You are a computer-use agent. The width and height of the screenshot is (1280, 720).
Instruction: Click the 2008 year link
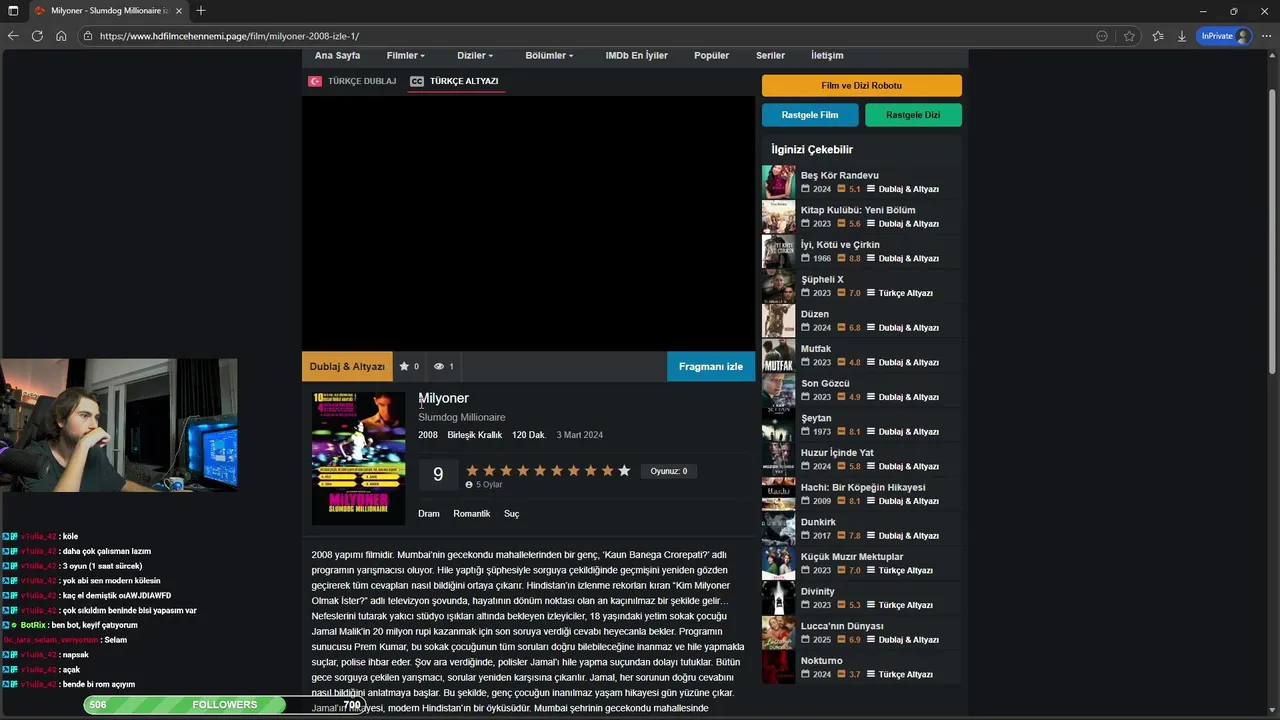428,435
